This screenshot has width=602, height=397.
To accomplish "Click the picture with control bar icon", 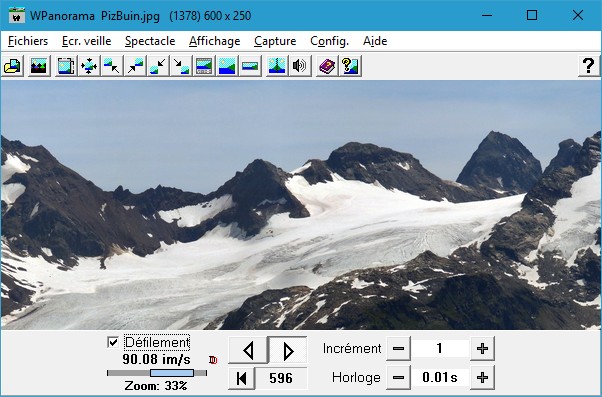I will 204,66.
